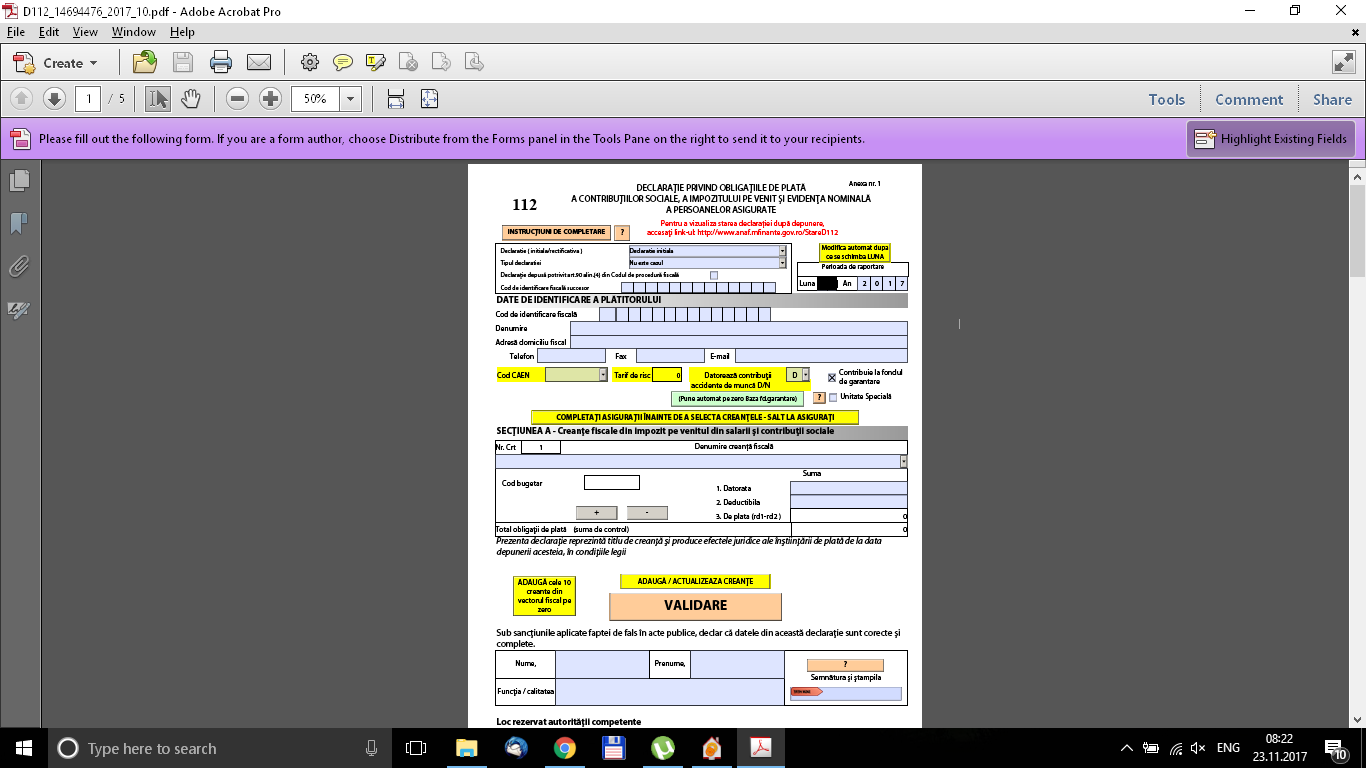Open Page Thumbnails side panel
Image resolution: width=1366 pixels, height=768 pixels.
19,180
